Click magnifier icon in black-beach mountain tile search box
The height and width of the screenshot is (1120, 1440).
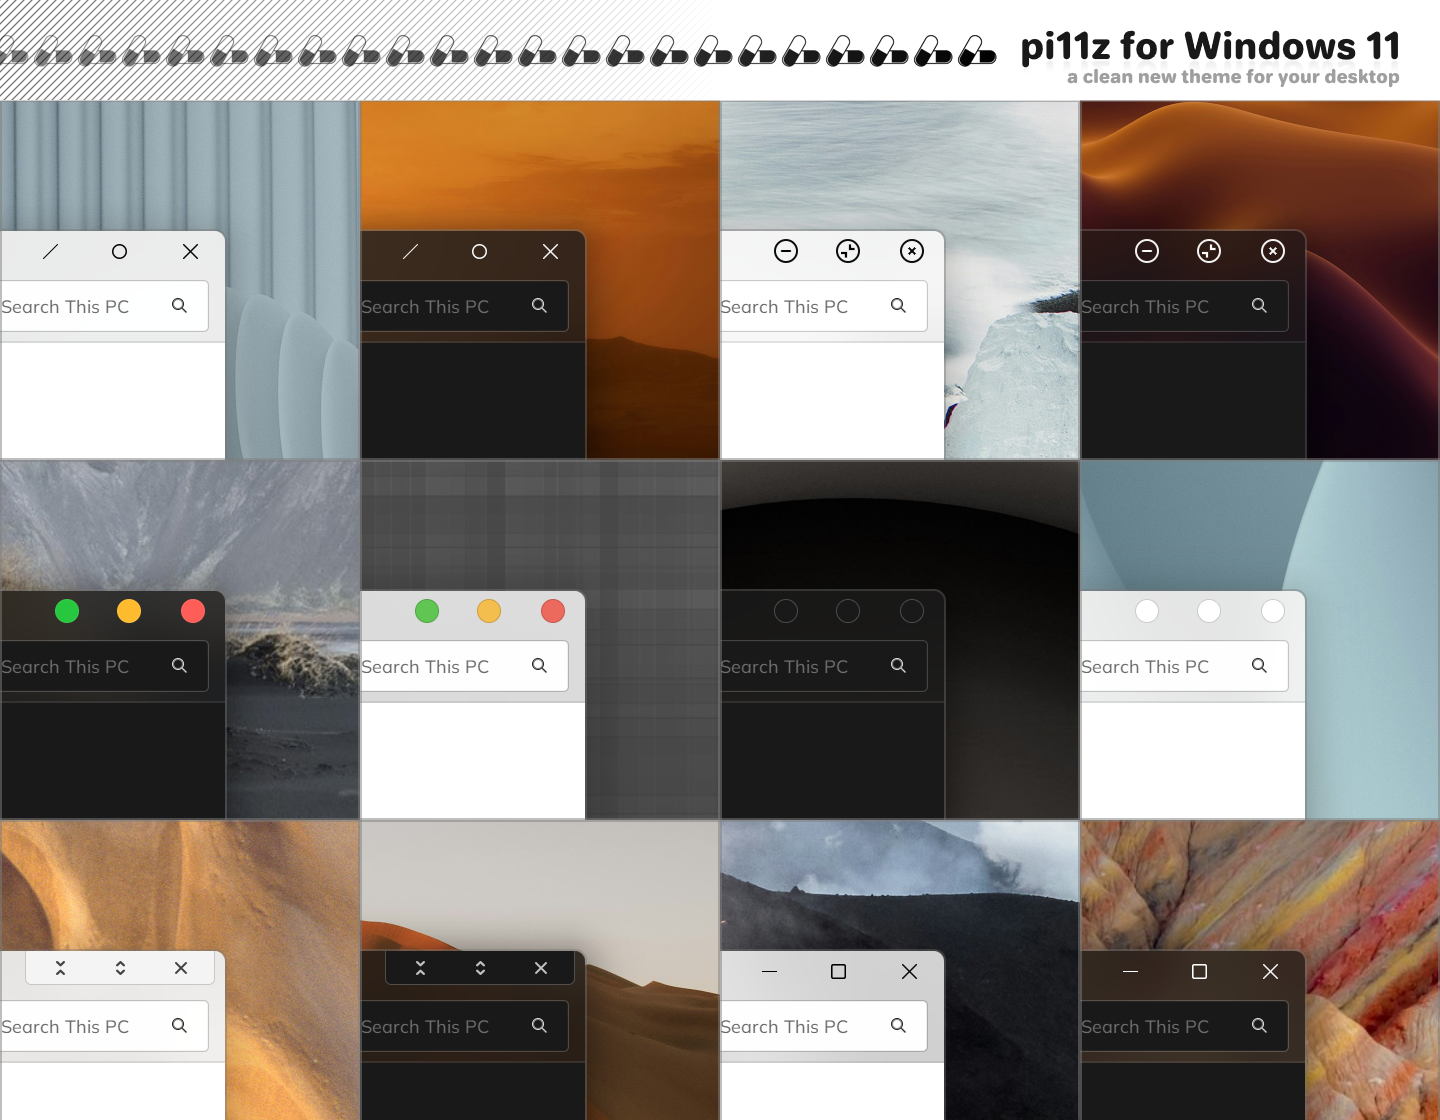coord(179,666)
